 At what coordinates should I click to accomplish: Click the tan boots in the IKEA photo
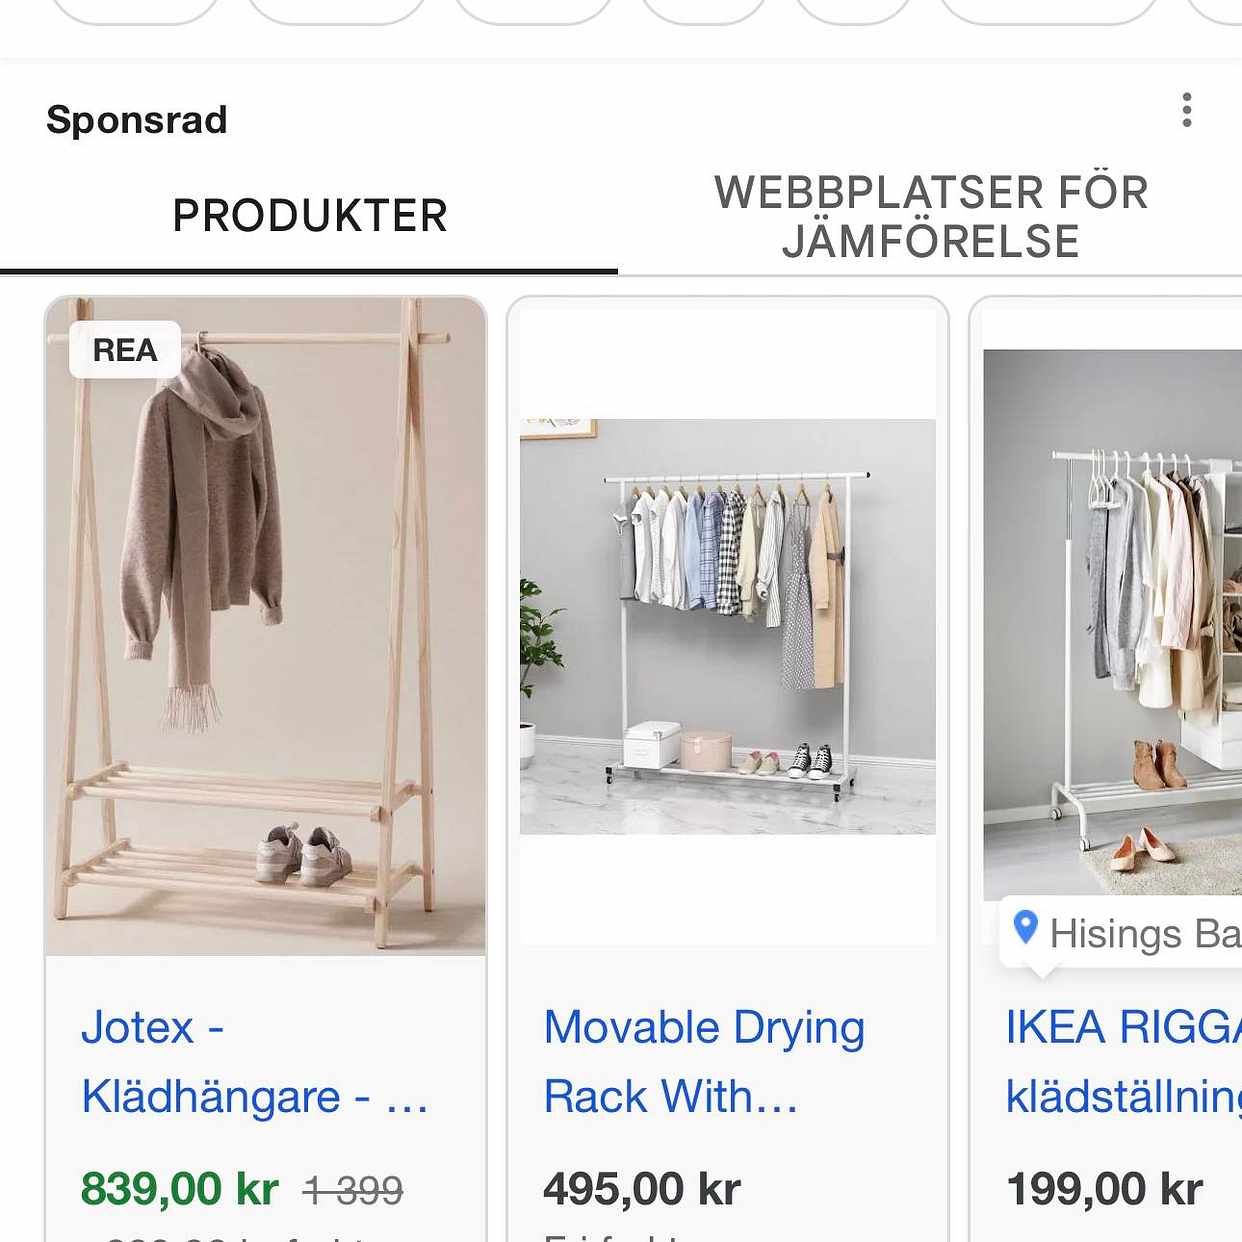(1159, 765)
